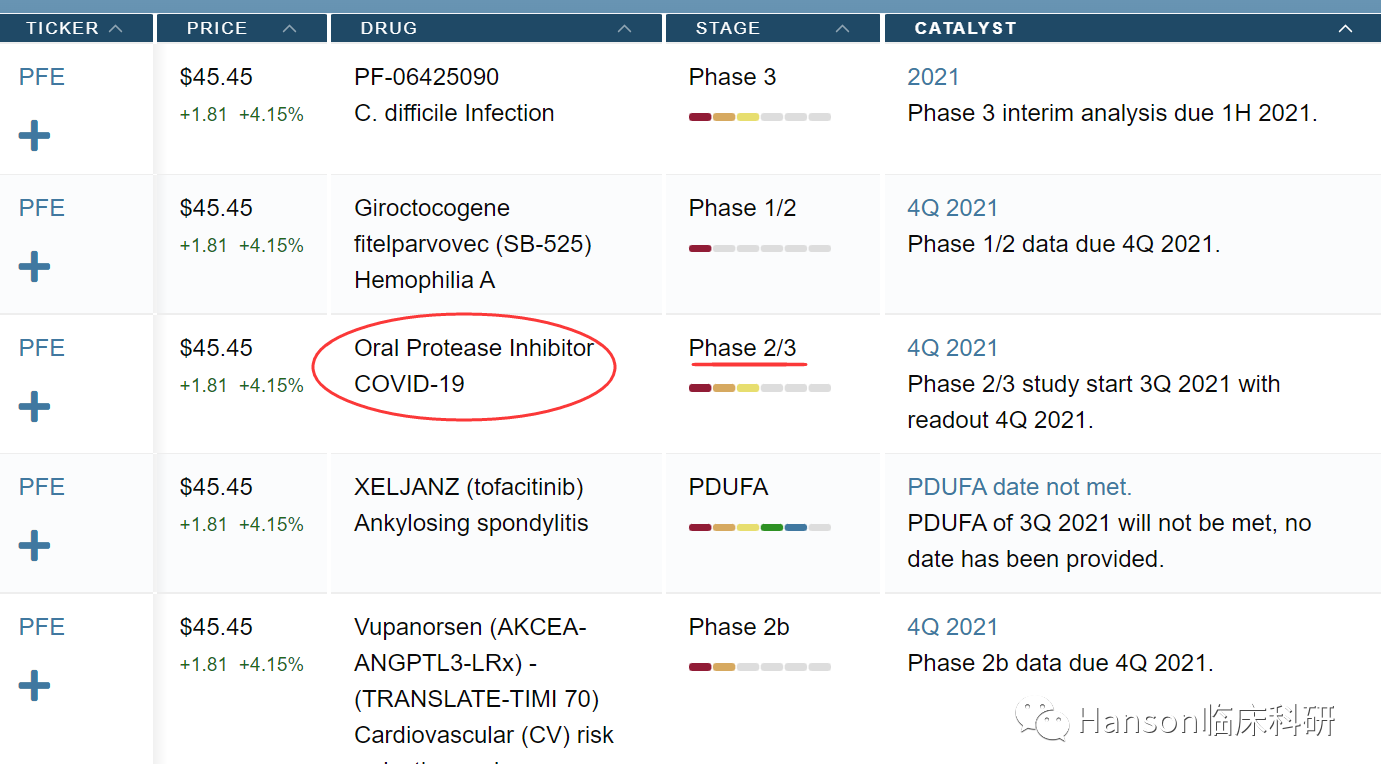
Task: Click the 2021 catalyst date link
Action: pyautogui.click(x=933, y=77)
